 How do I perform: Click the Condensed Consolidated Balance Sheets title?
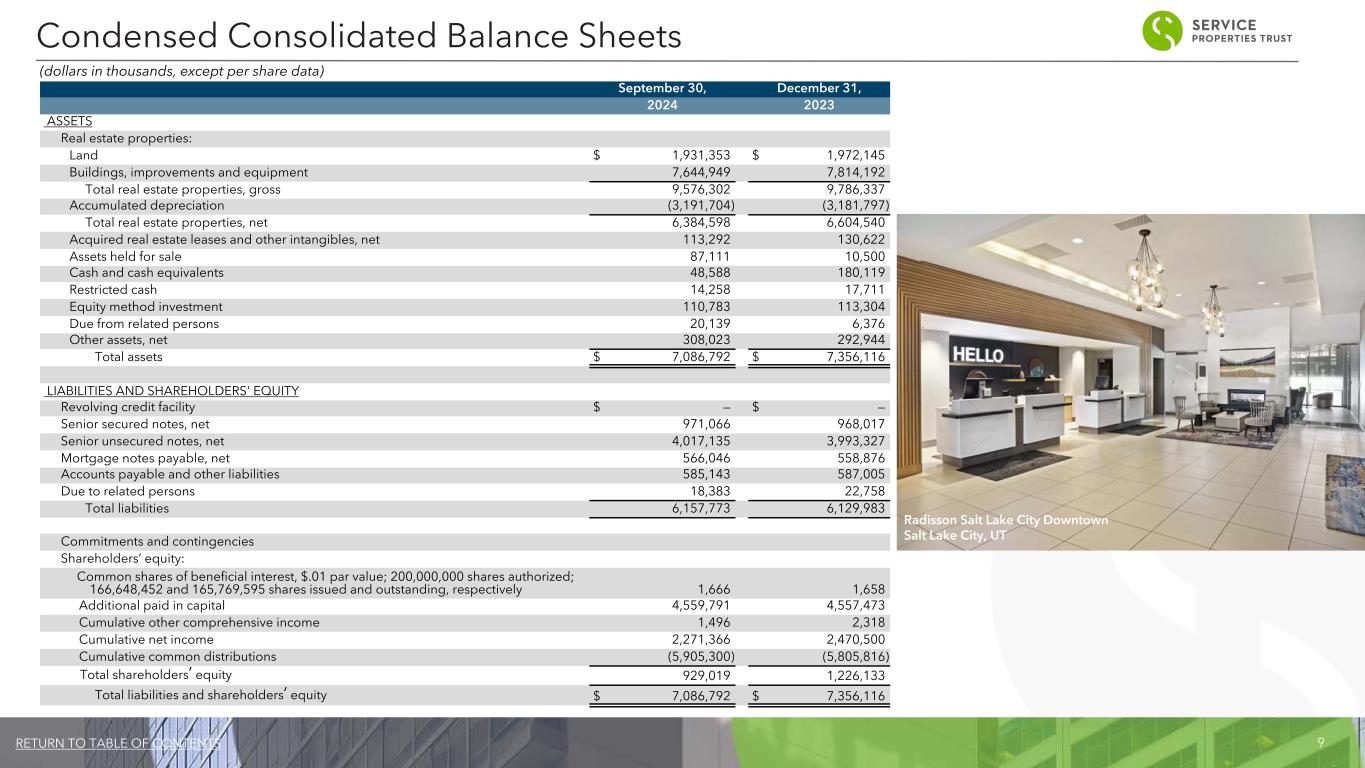pyautogui.click(x=359, y=37)
